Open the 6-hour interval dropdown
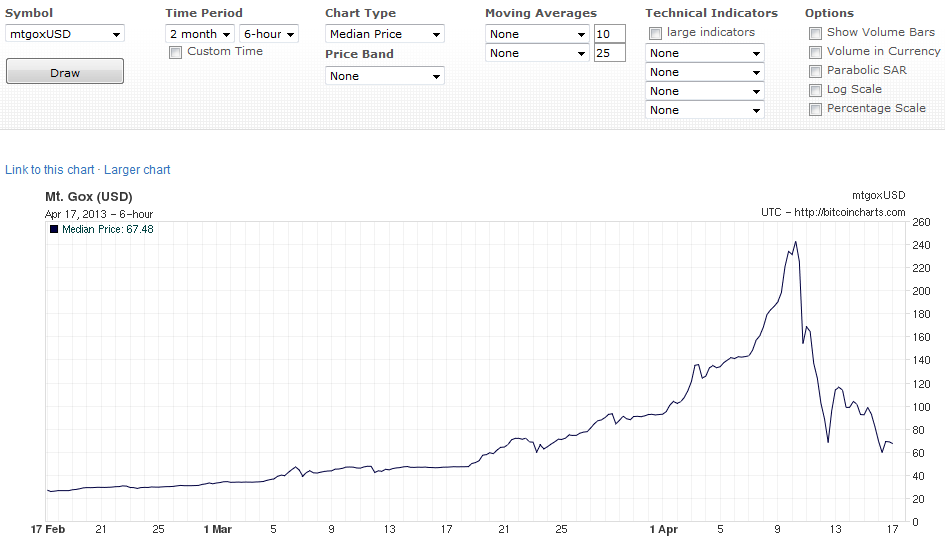945x547 pixels. click(269, 34)
